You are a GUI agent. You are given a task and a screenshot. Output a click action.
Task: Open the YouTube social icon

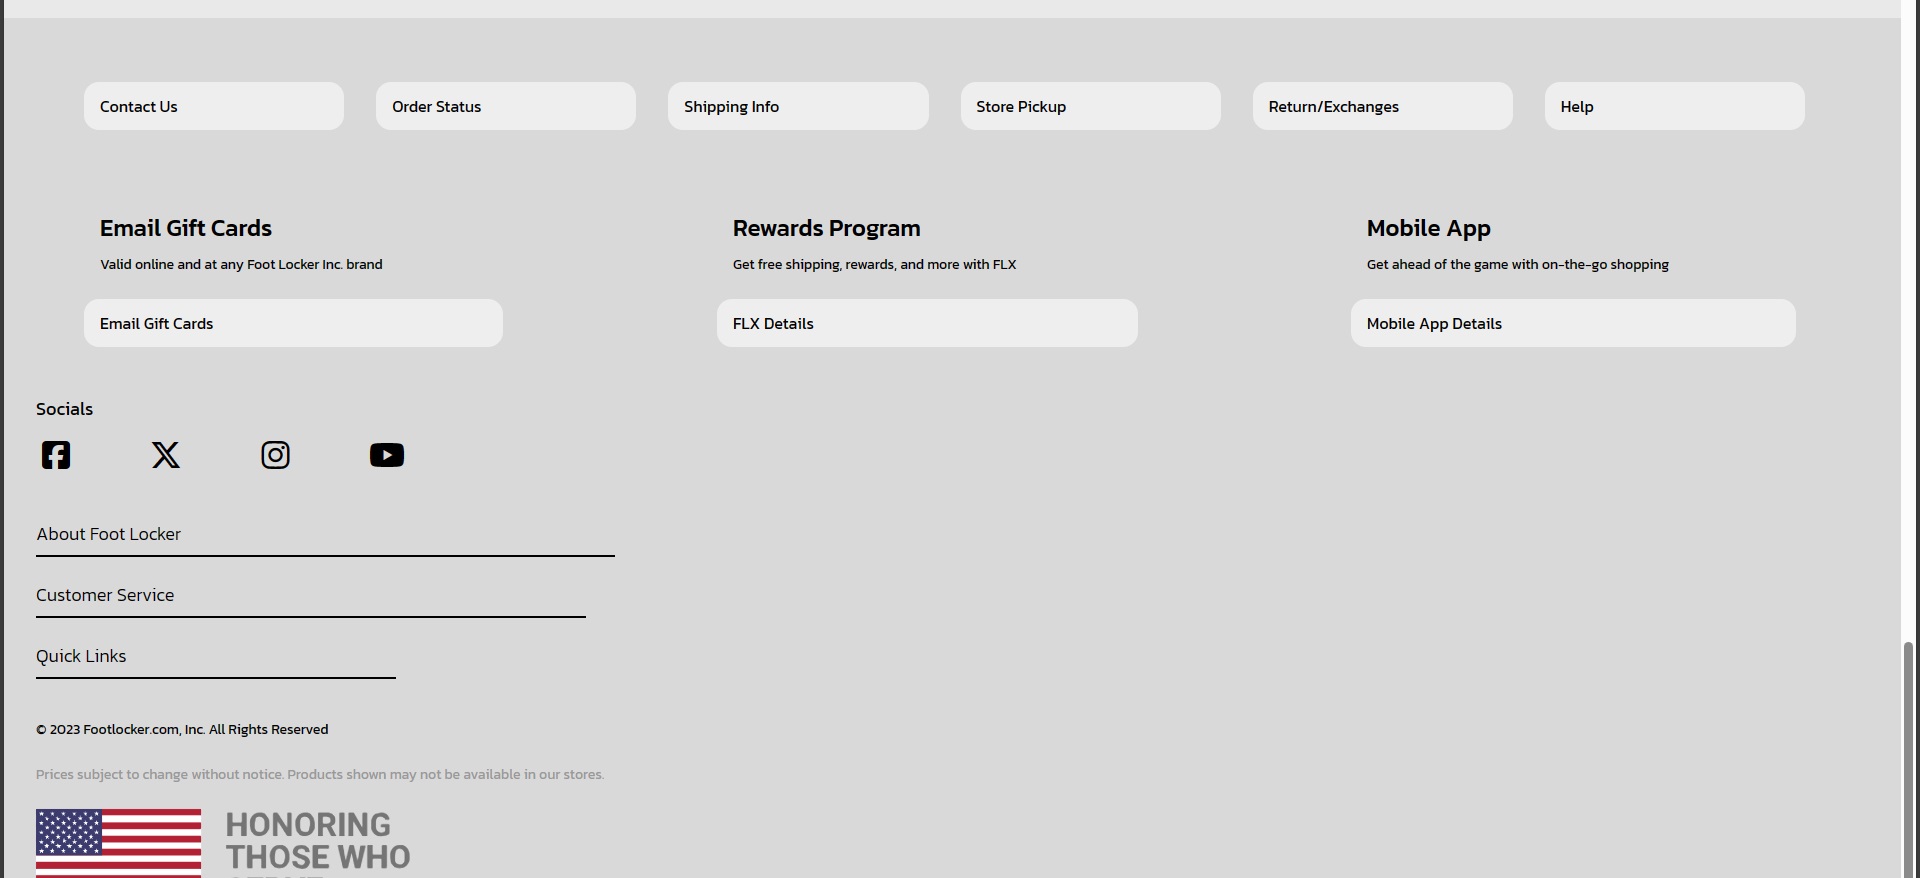[386, 455]
